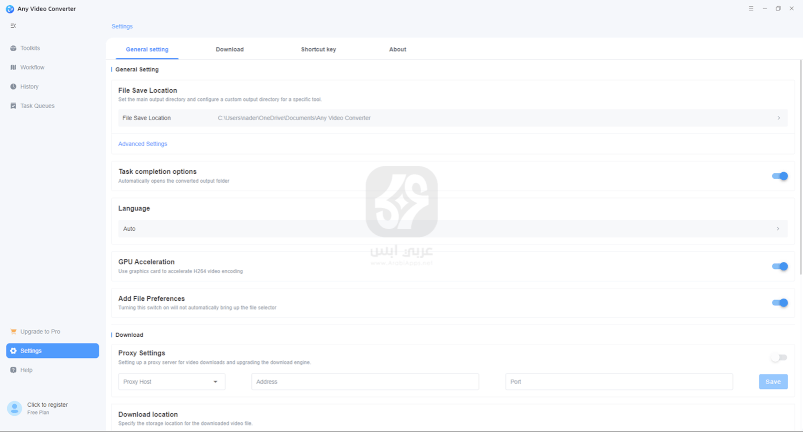Enable the Proxy Settings switch
This screenshot has width=803, height=432.
point(779,357)
